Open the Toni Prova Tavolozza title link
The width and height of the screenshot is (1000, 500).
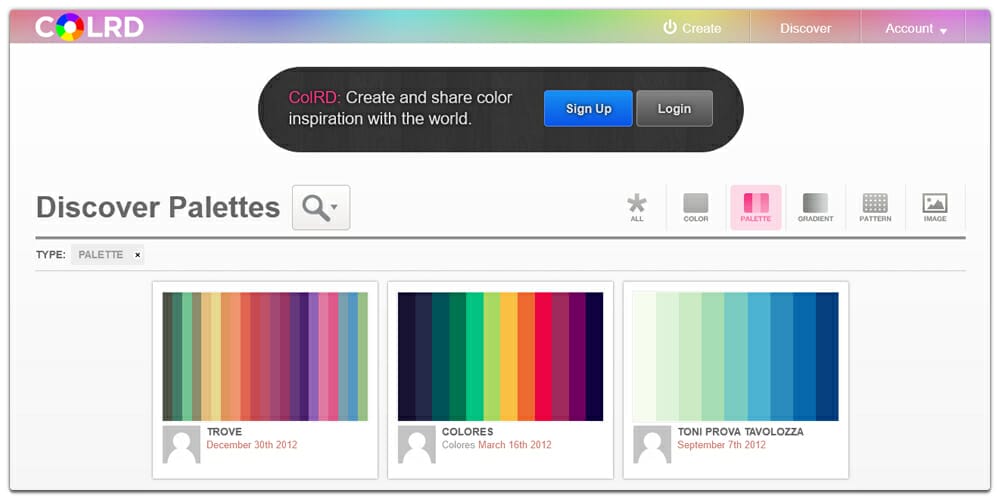(740, 432)
